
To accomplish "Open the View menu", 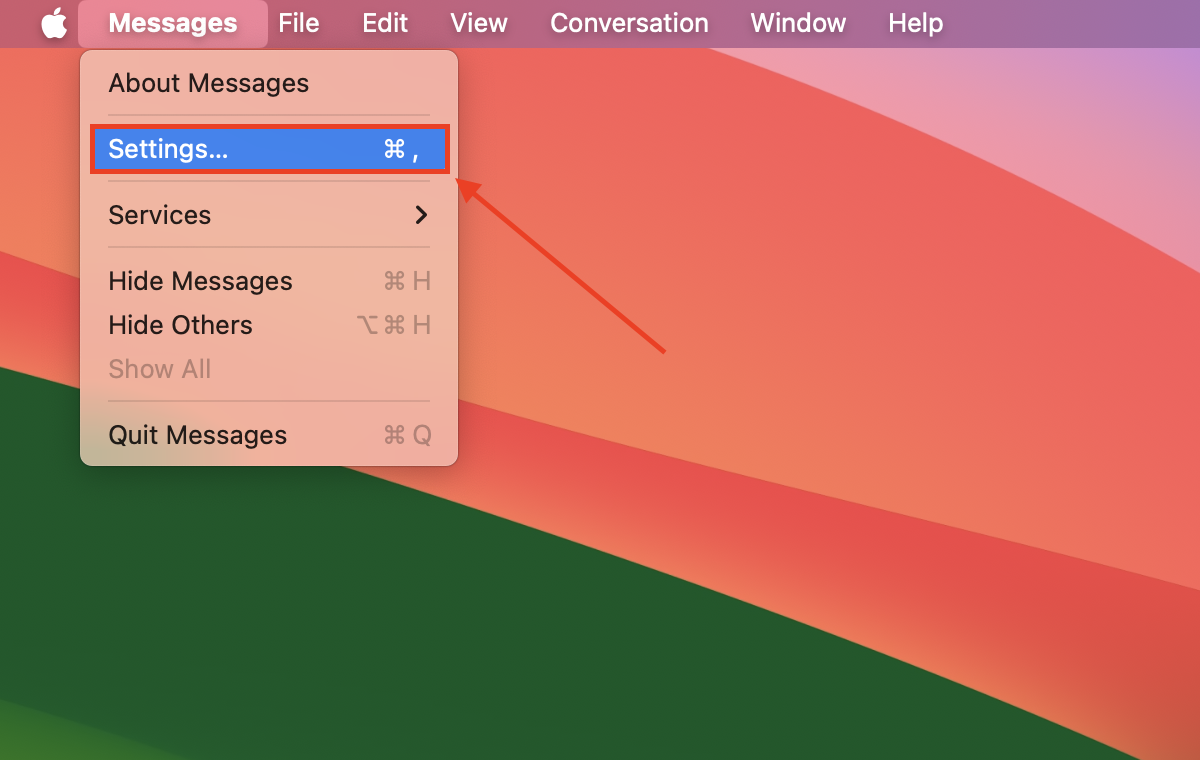I will tap(477, 22).
